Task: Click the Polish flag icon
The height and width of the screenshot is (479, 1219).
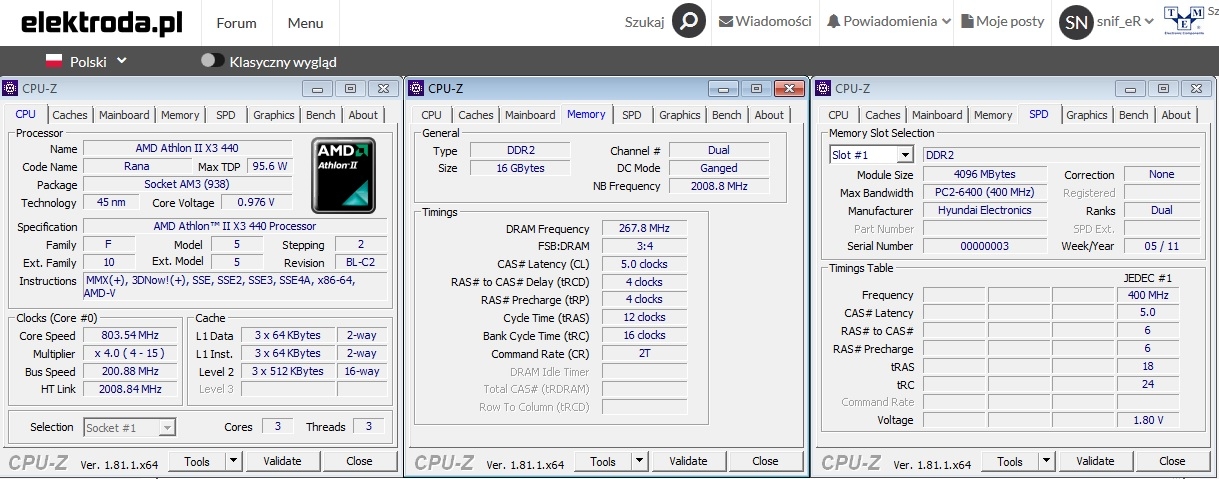Action: tap(55, 61)
